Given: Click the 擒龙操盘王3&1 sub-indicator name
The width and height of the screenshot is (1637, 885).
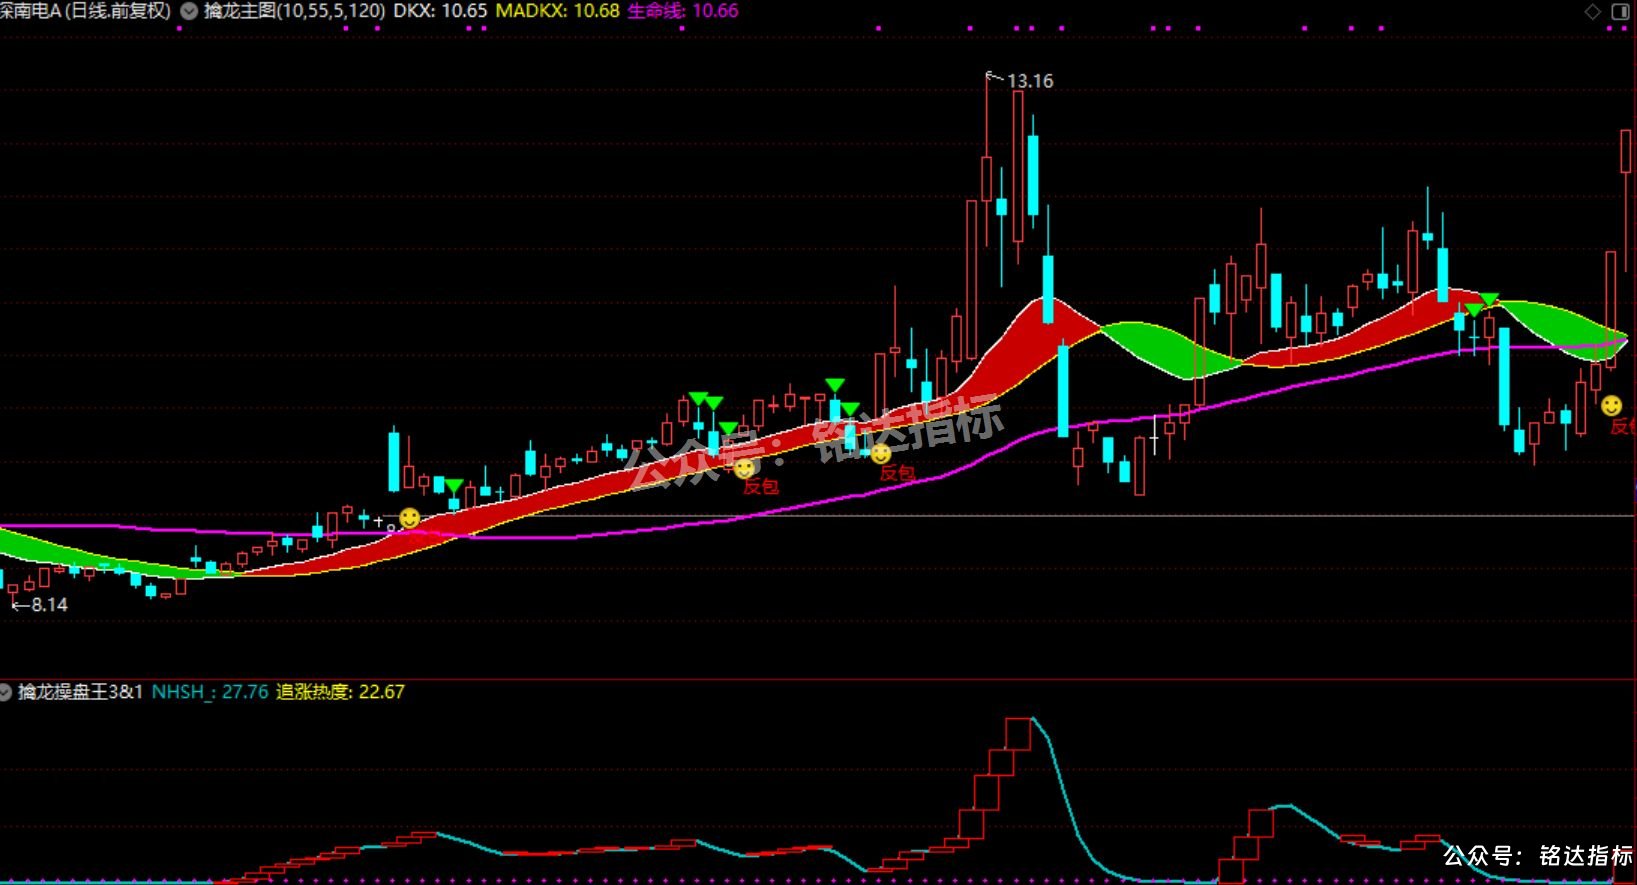Looking at the screenshot, I should tap(81, 692).
